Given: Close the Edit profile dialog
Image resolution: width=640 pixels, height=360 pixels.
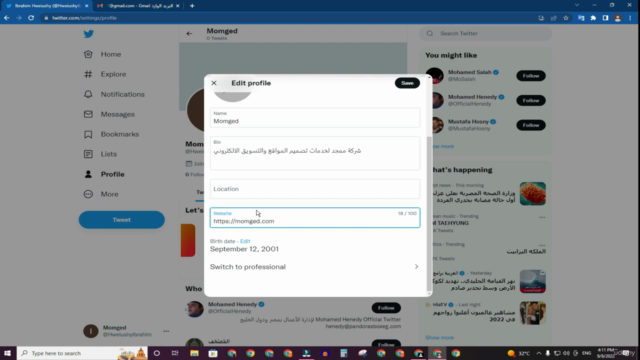Looking at the screenshot, I should (214, 83).
